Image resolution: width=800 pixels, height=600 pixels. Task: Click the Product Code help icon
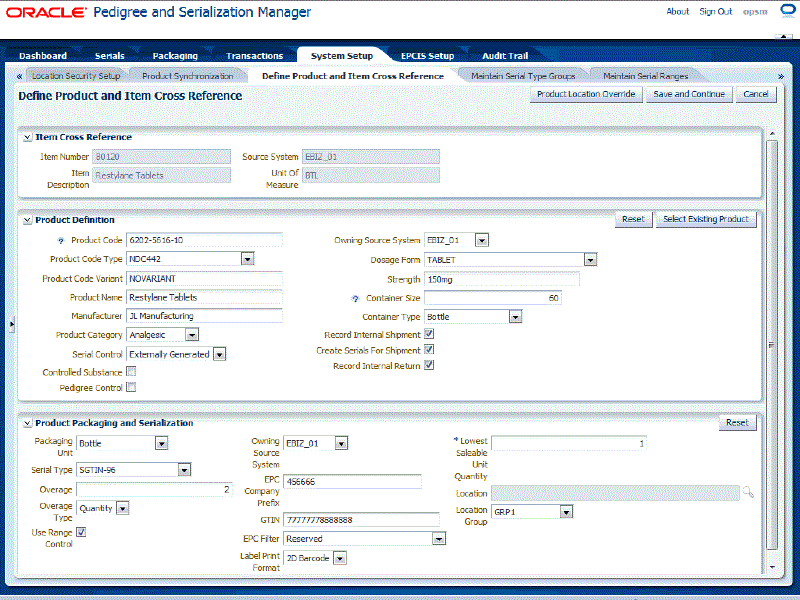(61, 241)
